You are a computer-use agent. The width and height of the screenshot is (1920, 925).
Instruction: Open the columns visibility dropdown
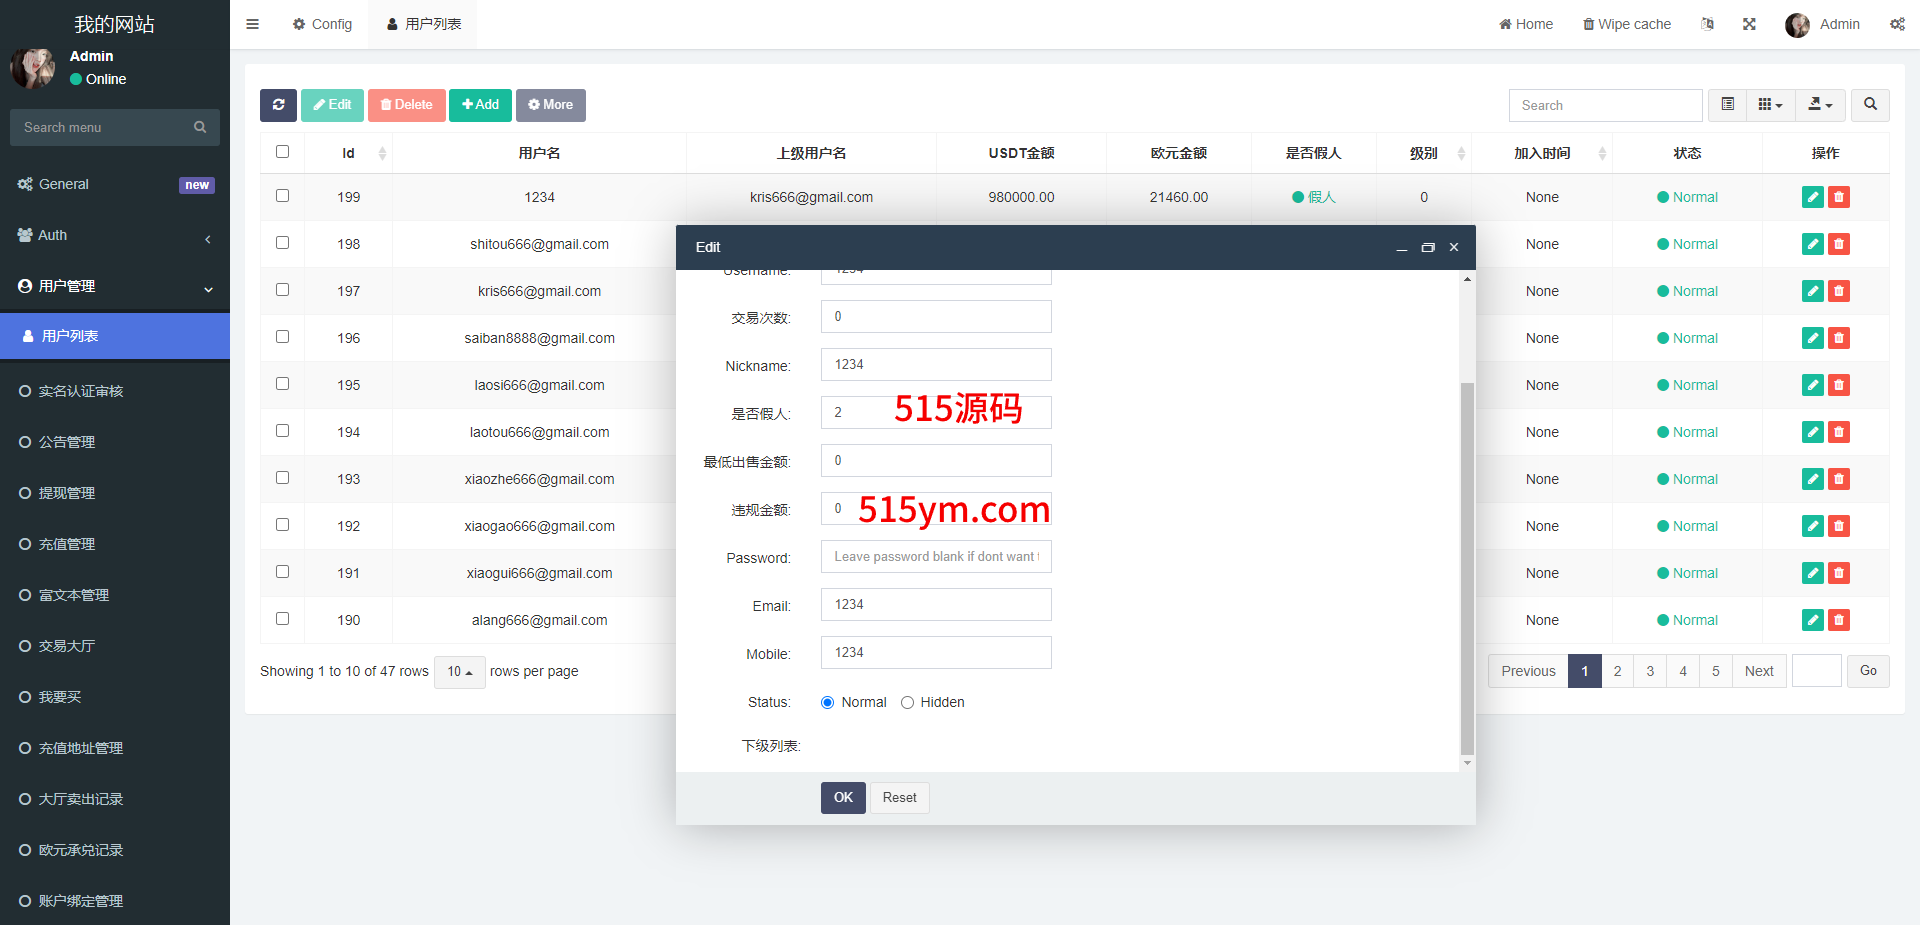tap(1770, 105)
